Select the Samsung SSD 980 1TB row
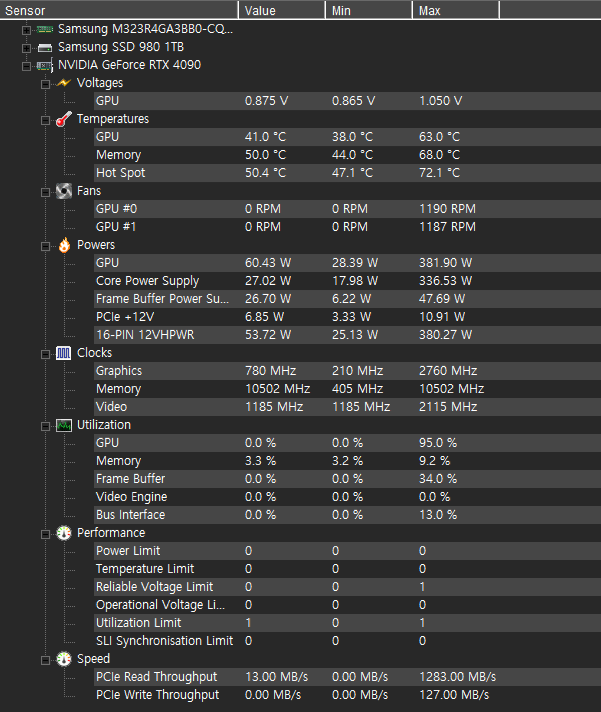601x712 pixels. (x=121, y=47)
